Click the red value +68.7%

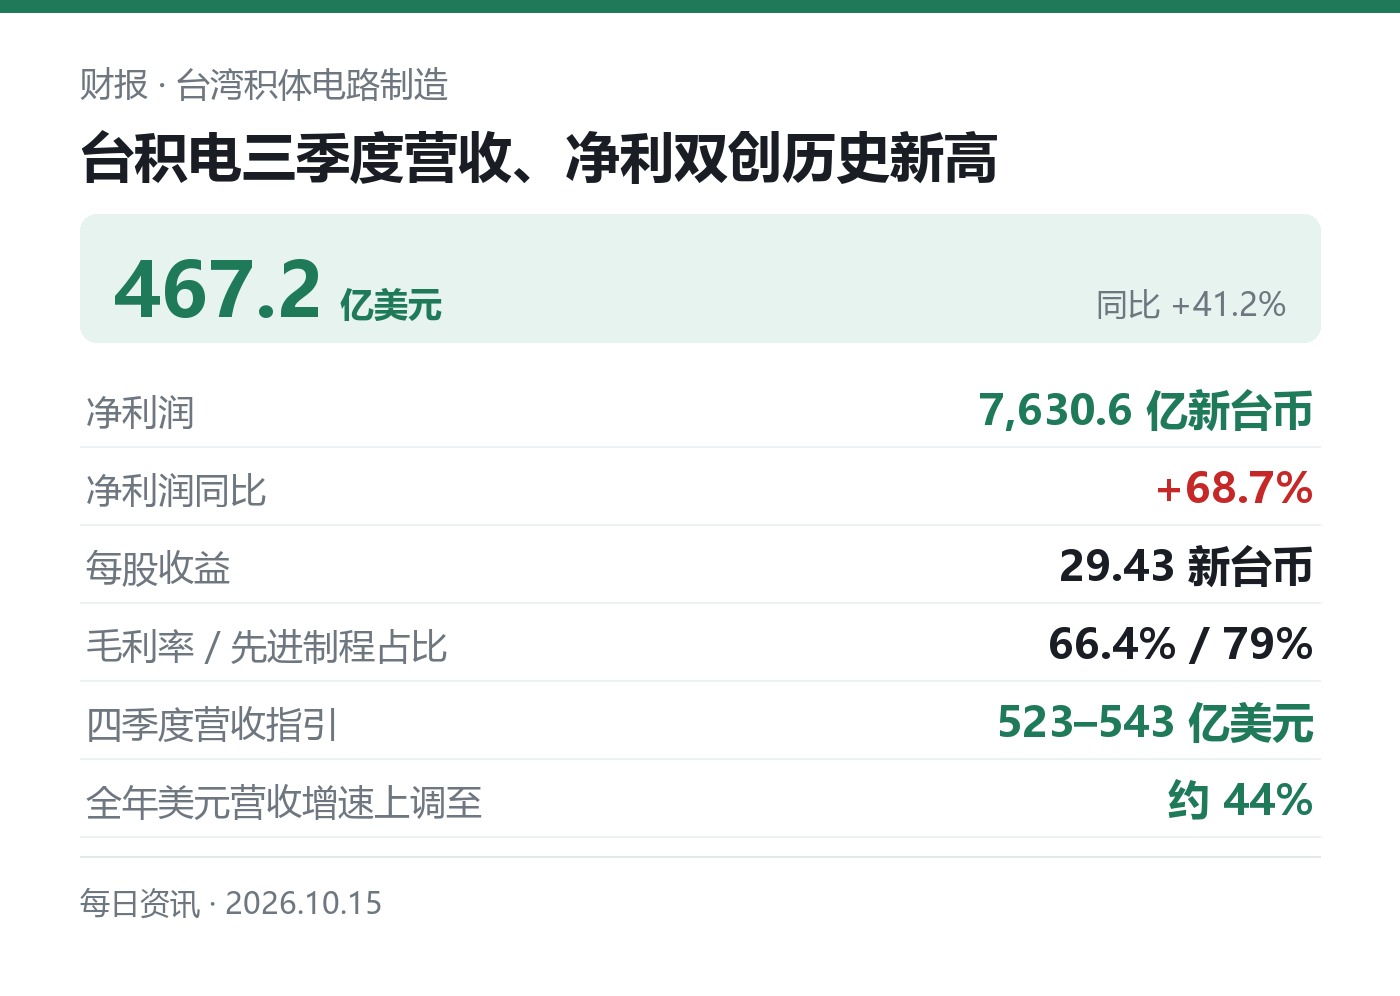1234,488
